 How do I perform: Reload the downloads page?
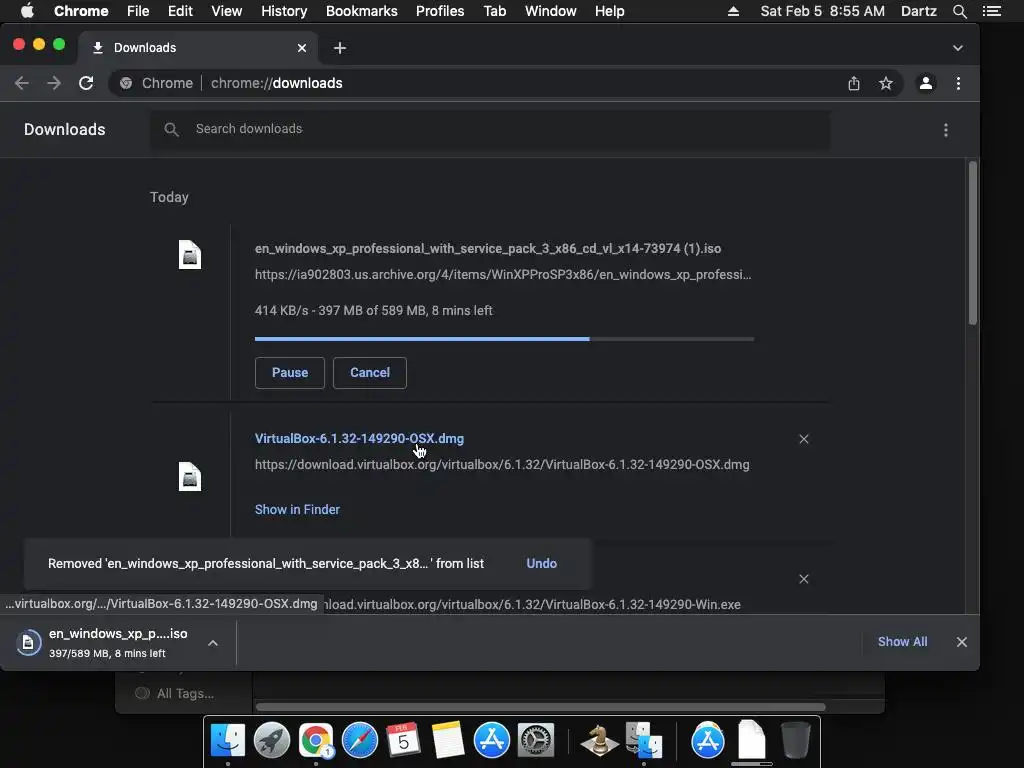point(86,83)
